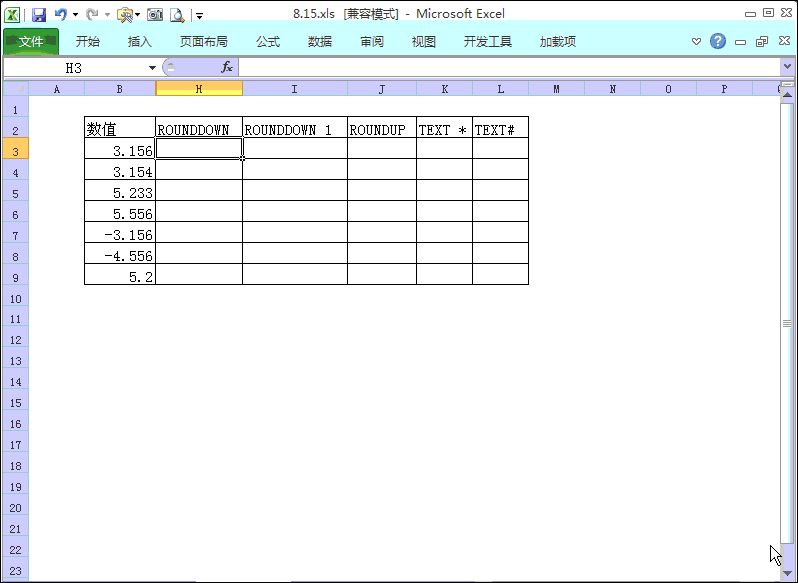
Task: Select the 数值 header cell
Action: click(120, 127)
